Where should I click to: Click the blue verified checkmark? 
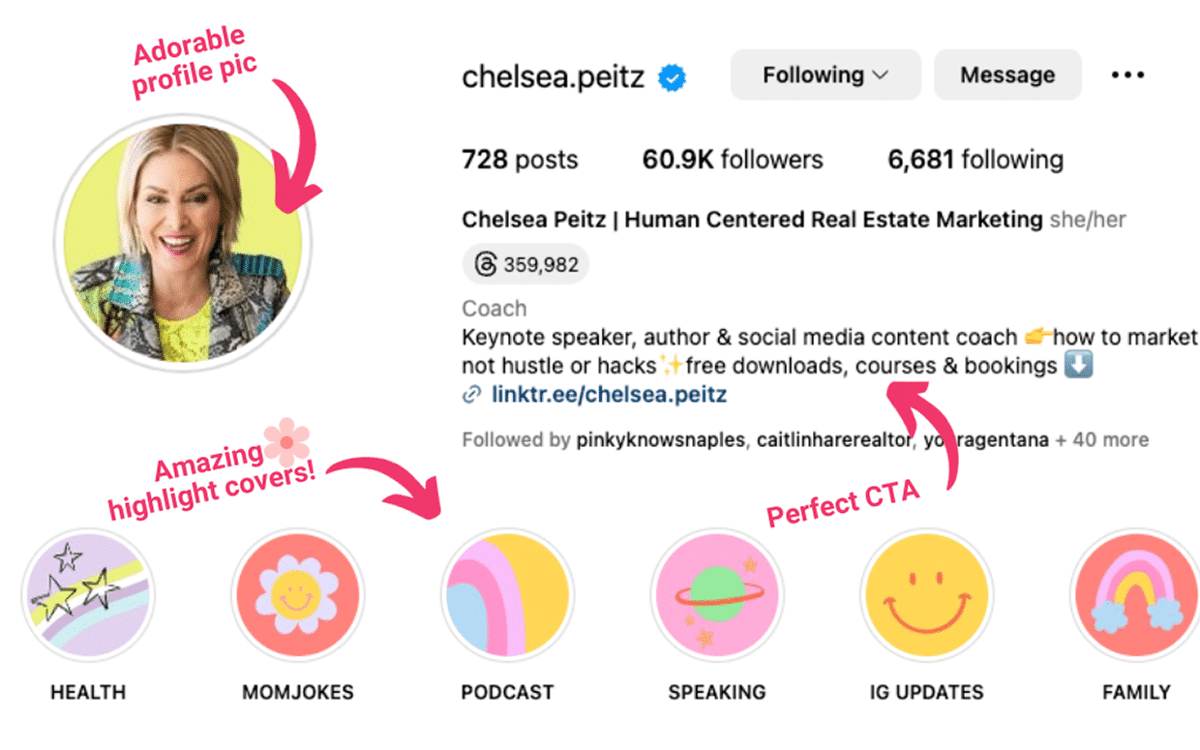[672, 75]
